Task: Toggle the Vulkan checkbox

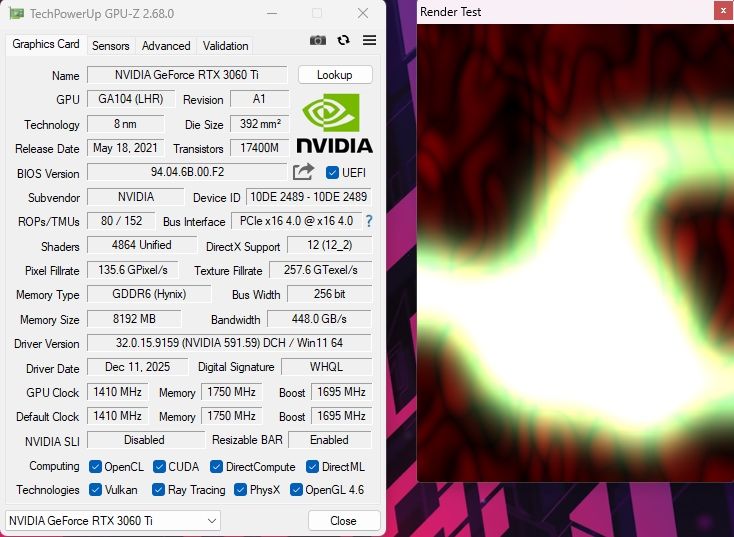Action: (95, 490)
